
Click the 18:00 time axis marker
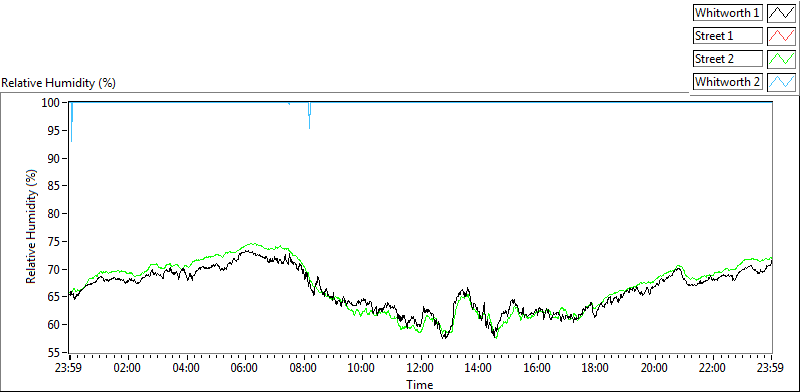596,368
